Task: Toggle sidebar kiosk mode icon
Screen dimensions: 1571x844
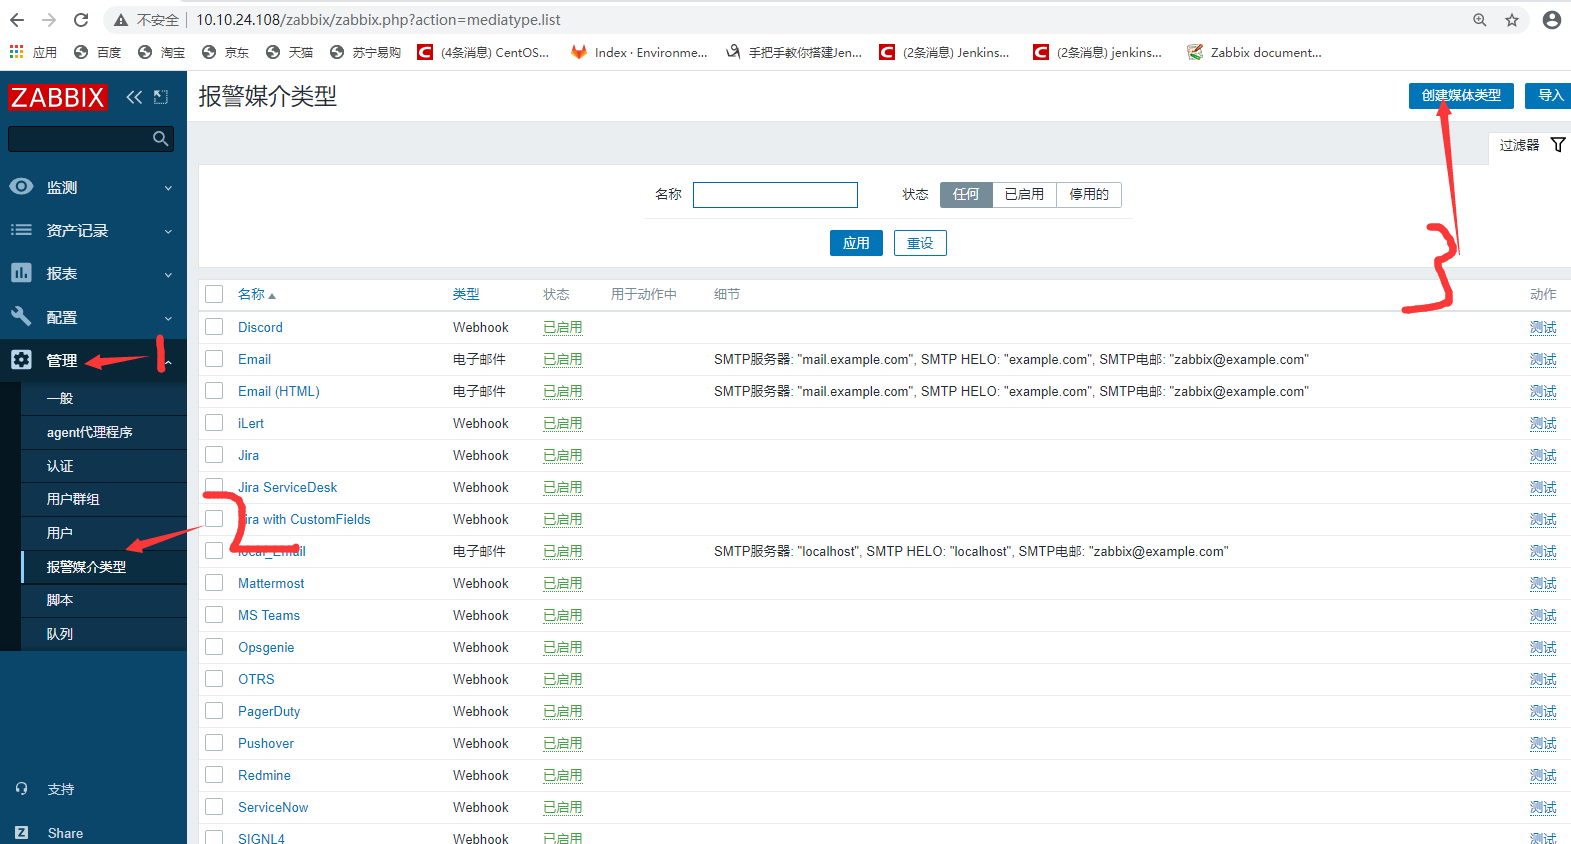Action: click(161, 97)
